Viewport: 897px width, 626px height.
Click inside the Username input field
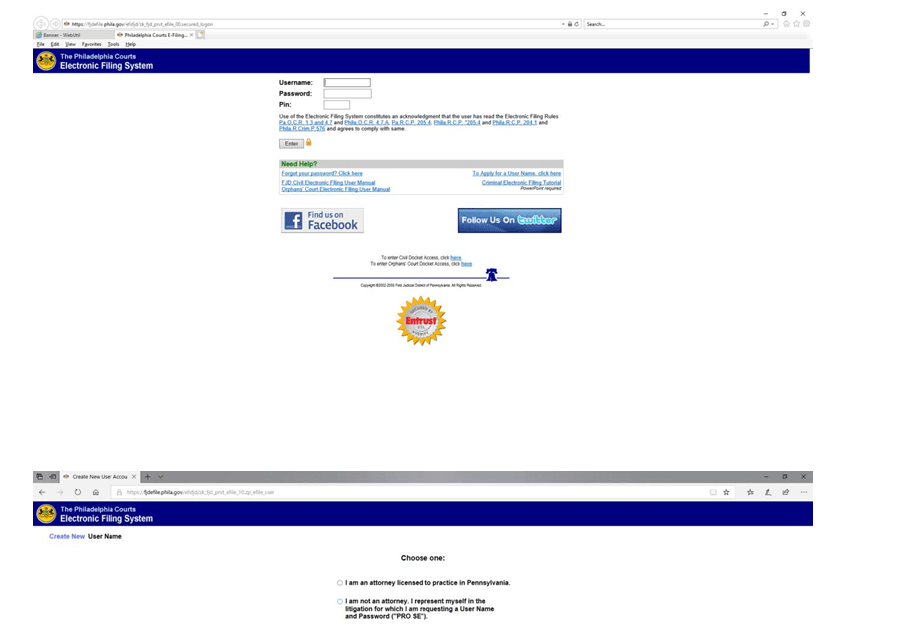(x=347, y=82)
